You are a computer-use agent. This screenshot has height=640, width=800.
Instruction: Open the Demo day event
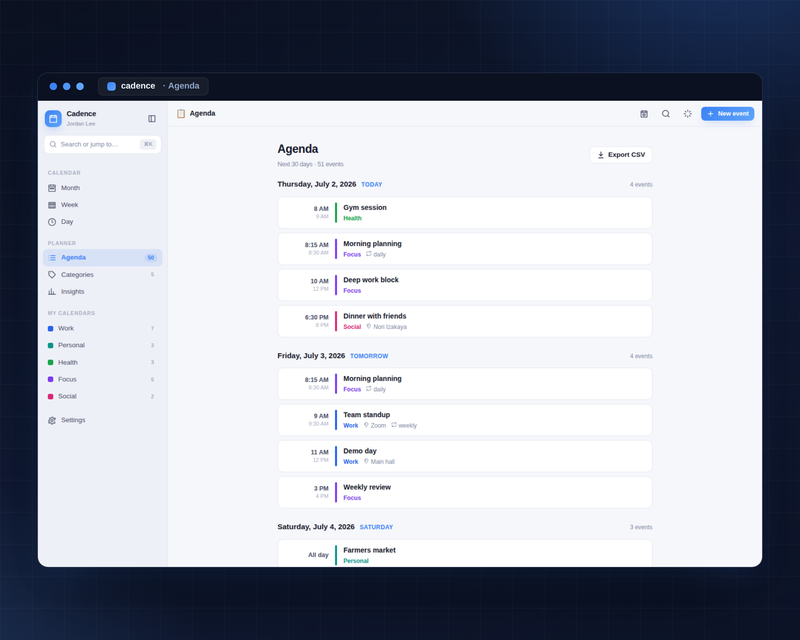[465, 456]
